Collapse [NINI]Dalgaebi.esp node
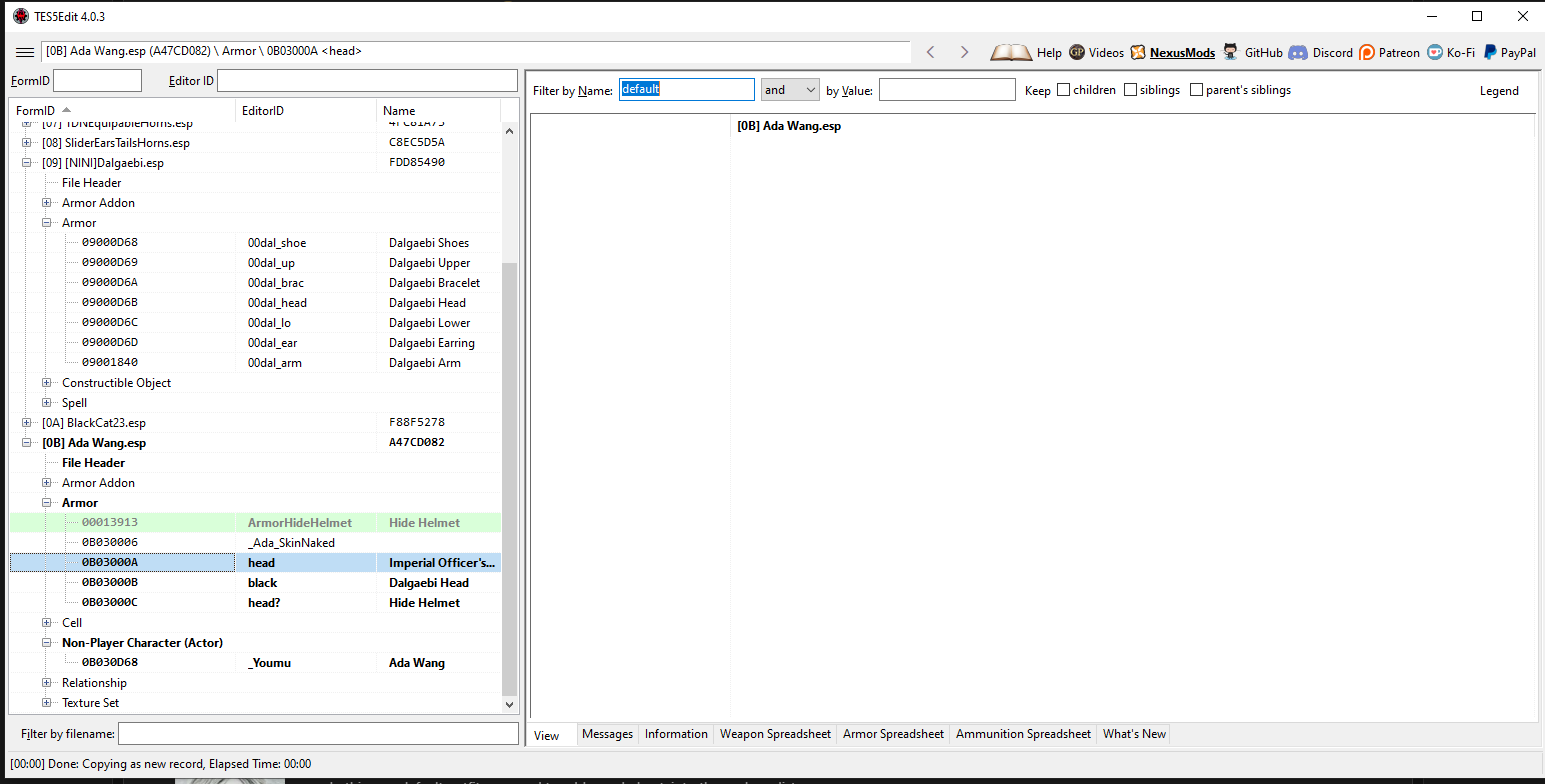Viewport: 1545px width, 784px height. (27, 163)
